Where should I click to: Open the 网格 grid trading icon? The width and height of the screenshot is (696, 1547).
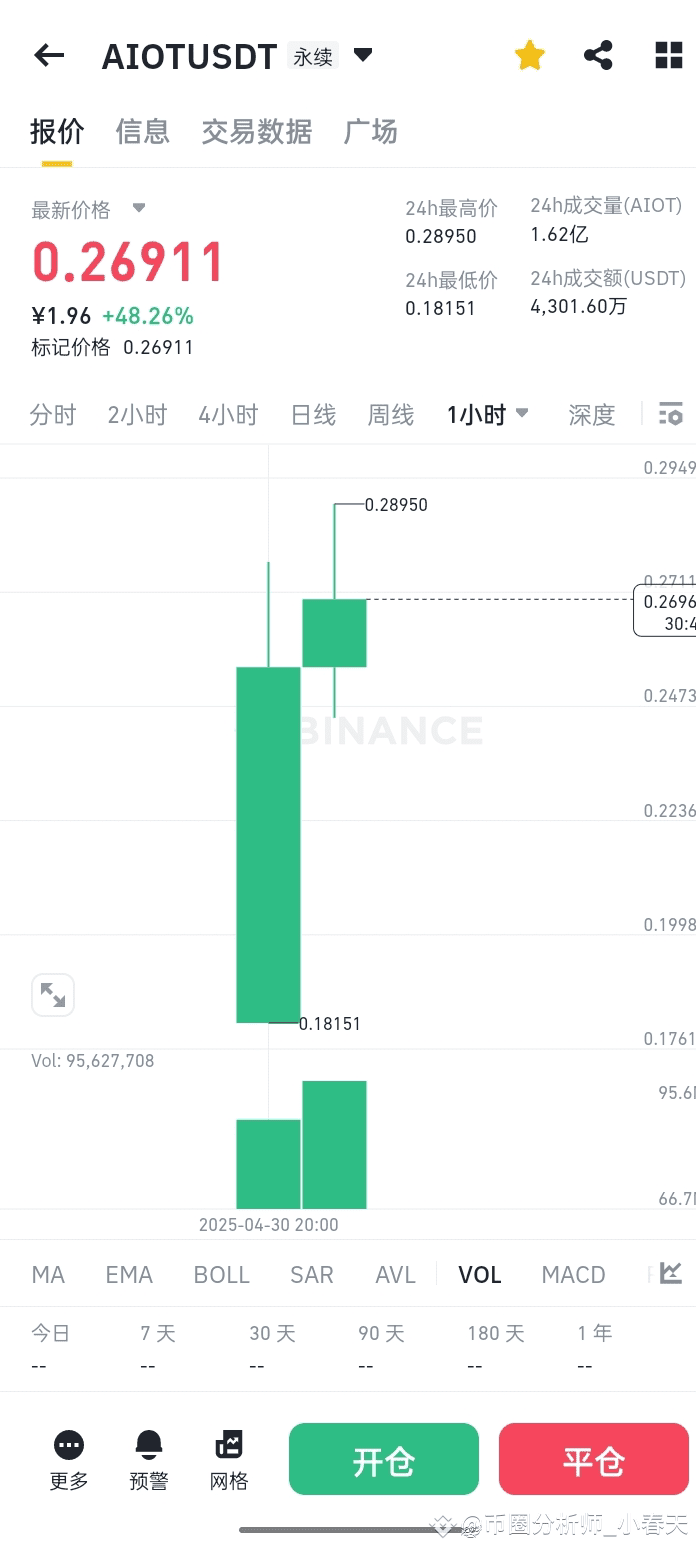point(229,1445)
